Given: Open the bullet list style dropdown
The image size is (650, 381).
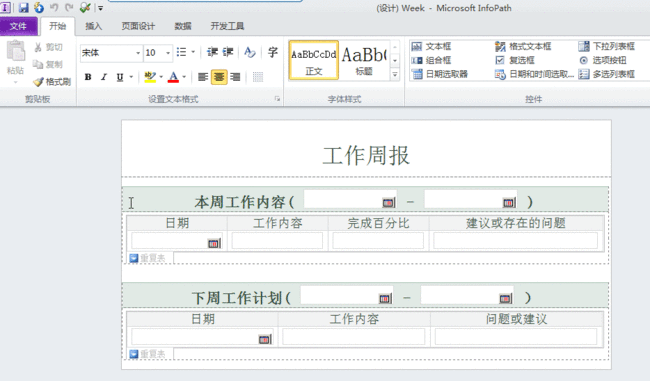Looking at the screenshot, I should [193, 52].
